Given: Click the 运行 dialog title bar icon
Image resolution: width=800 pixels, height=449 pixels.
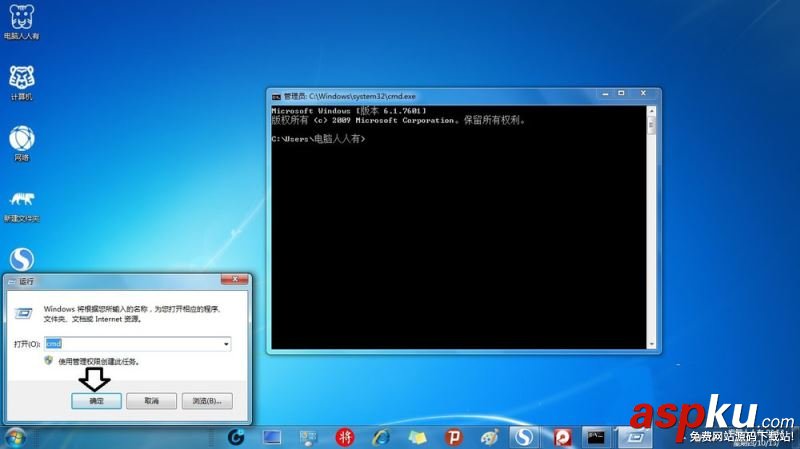Looking at the screenshot, I should [12, 282].
